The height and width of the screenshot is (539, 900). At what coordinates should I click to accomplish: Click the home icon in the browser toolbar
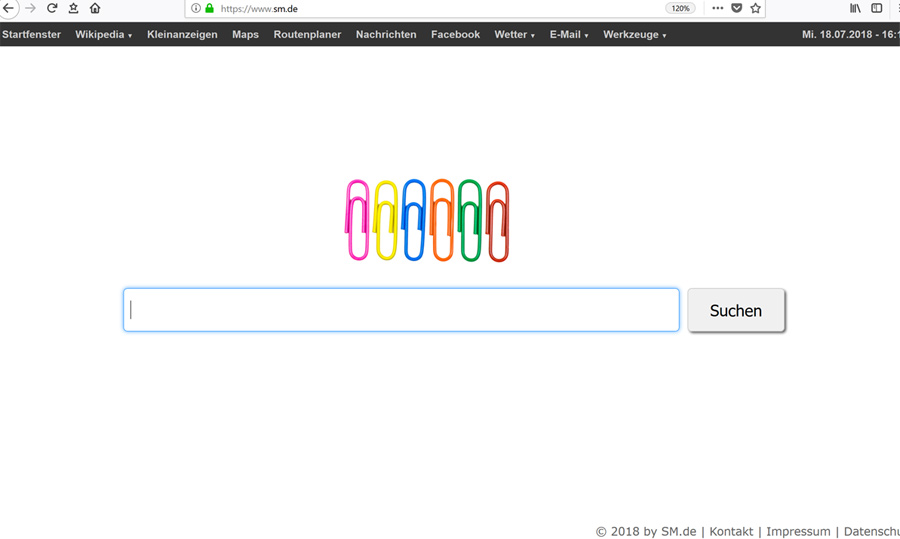point(95,8)
